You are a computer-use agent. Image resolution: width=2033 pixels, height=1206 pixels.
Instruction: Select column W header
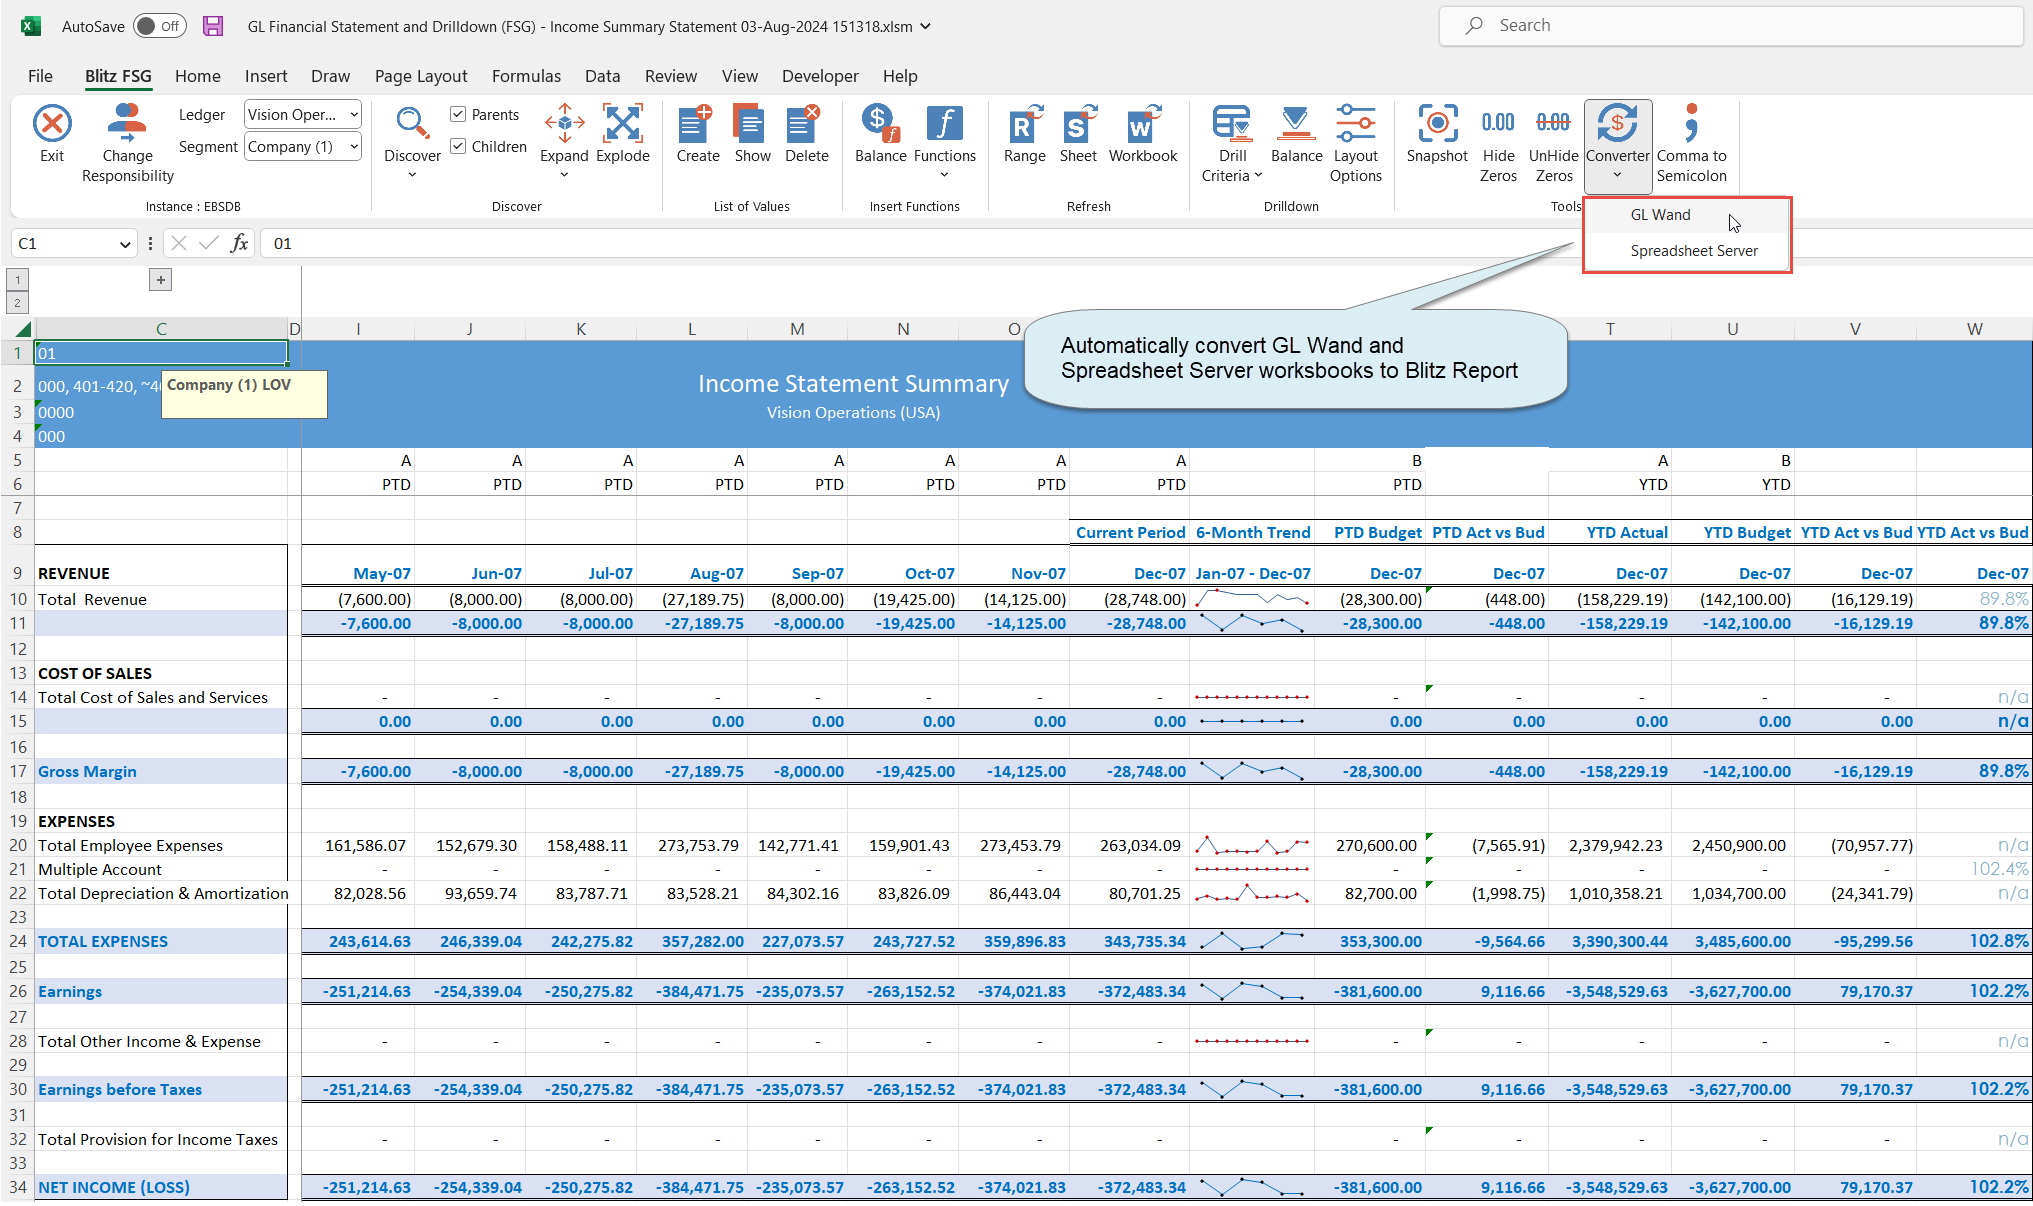coord(1974,329)
